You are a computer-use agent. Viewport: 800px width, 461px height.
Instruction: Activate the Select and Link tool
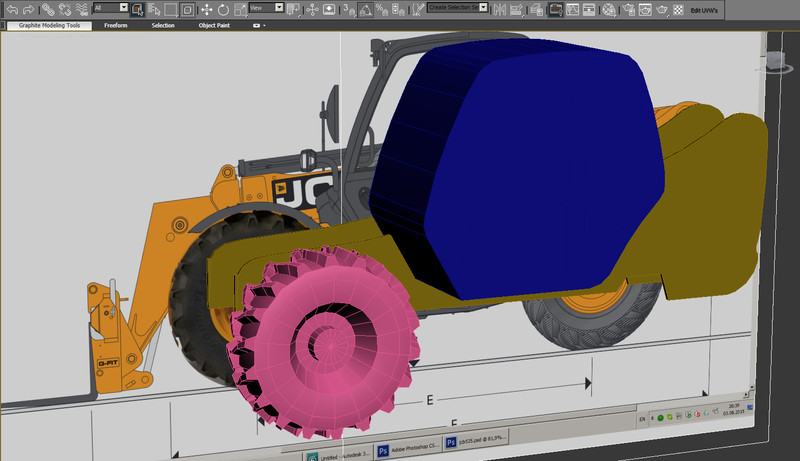click(48, 8)
